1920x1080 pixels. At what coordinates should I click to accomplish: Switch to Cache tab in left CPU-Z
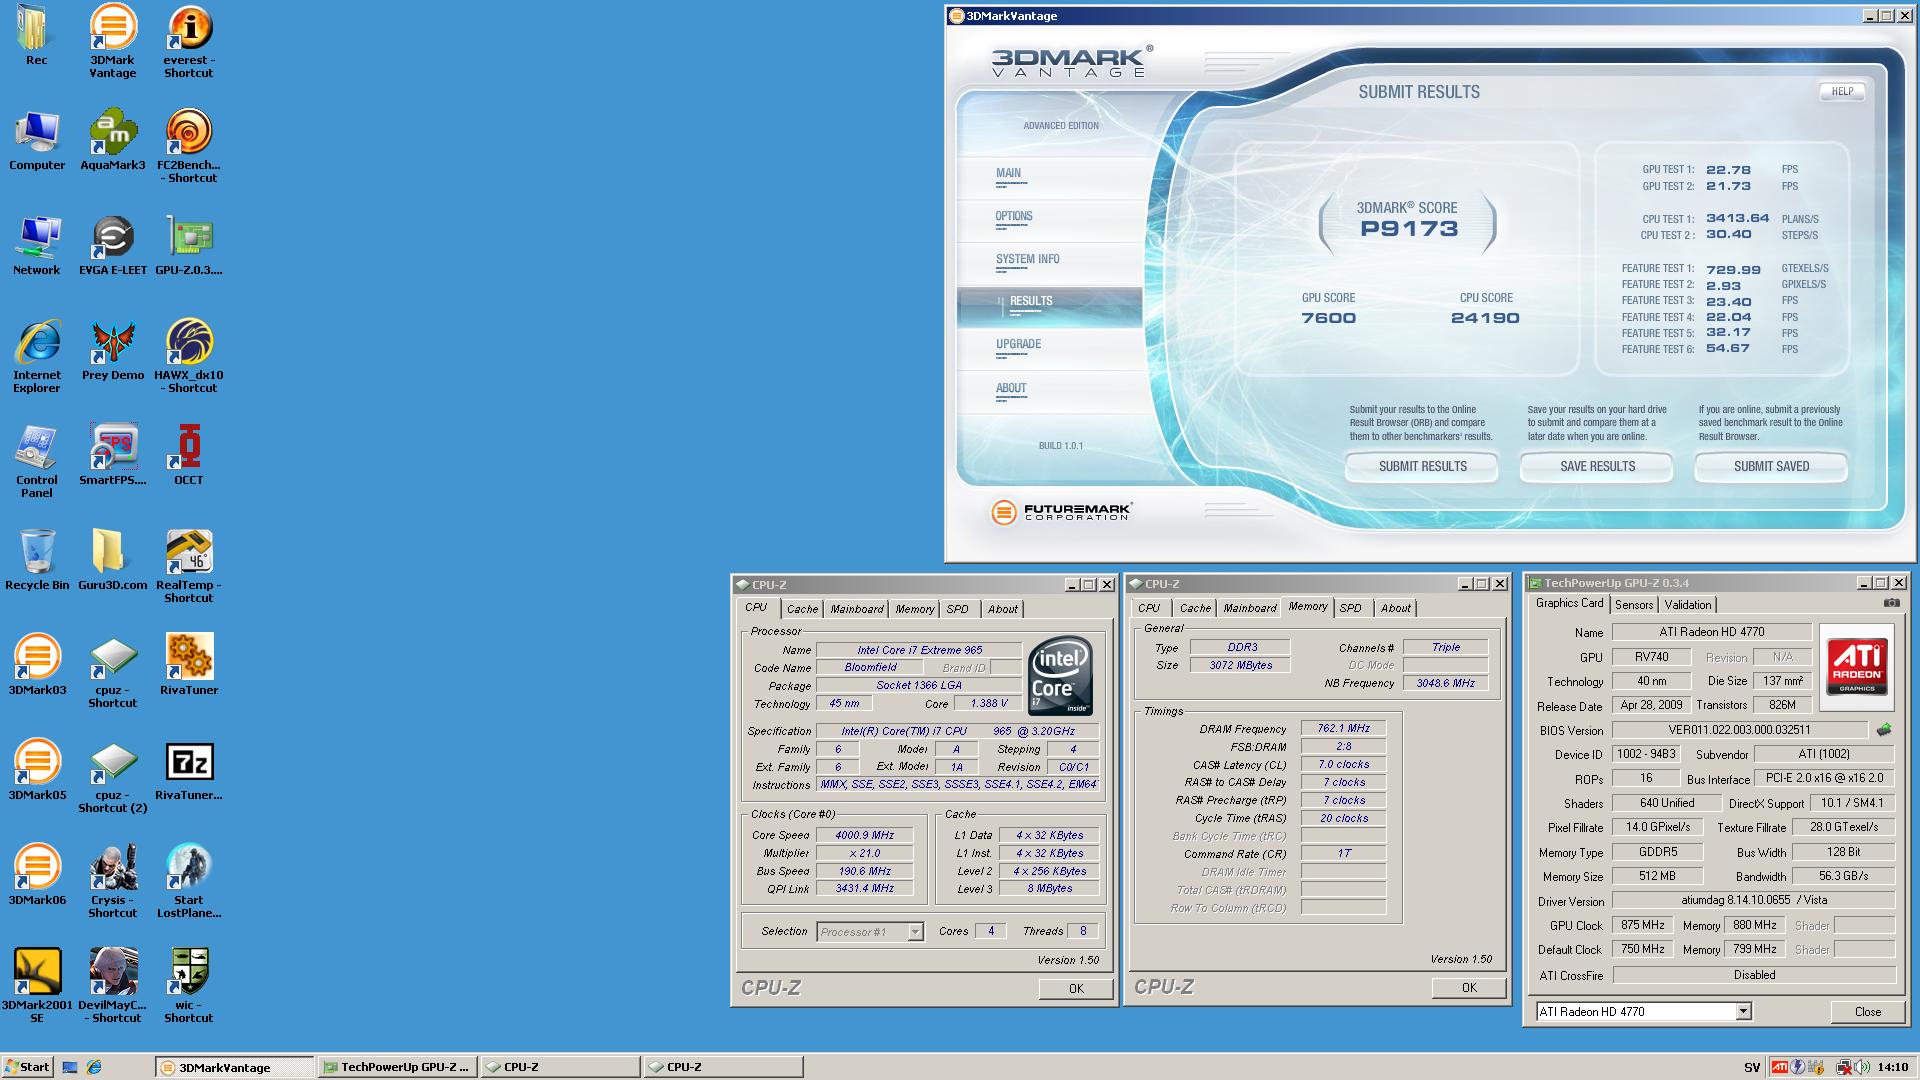802,609
